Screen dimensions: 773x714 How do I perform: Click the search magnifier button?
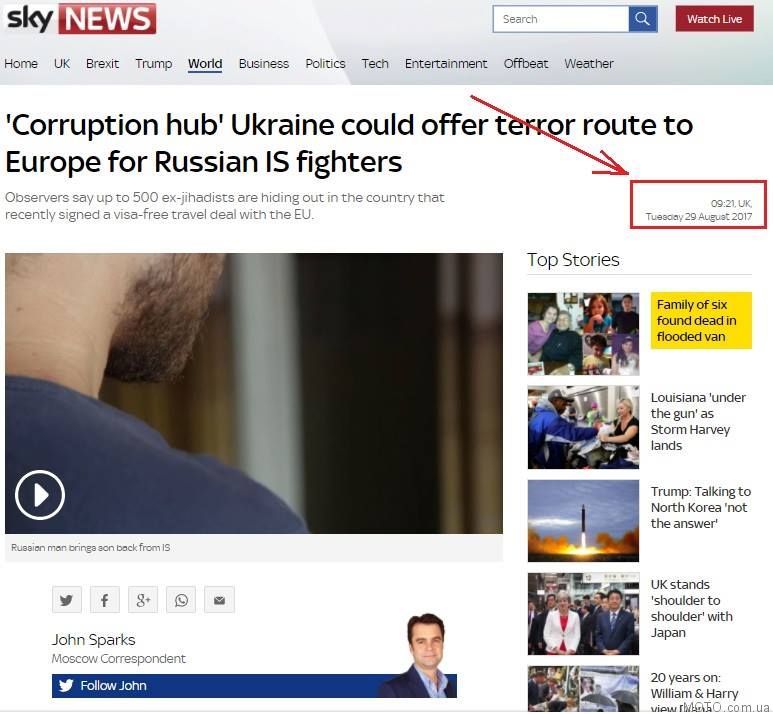point(643,19)
